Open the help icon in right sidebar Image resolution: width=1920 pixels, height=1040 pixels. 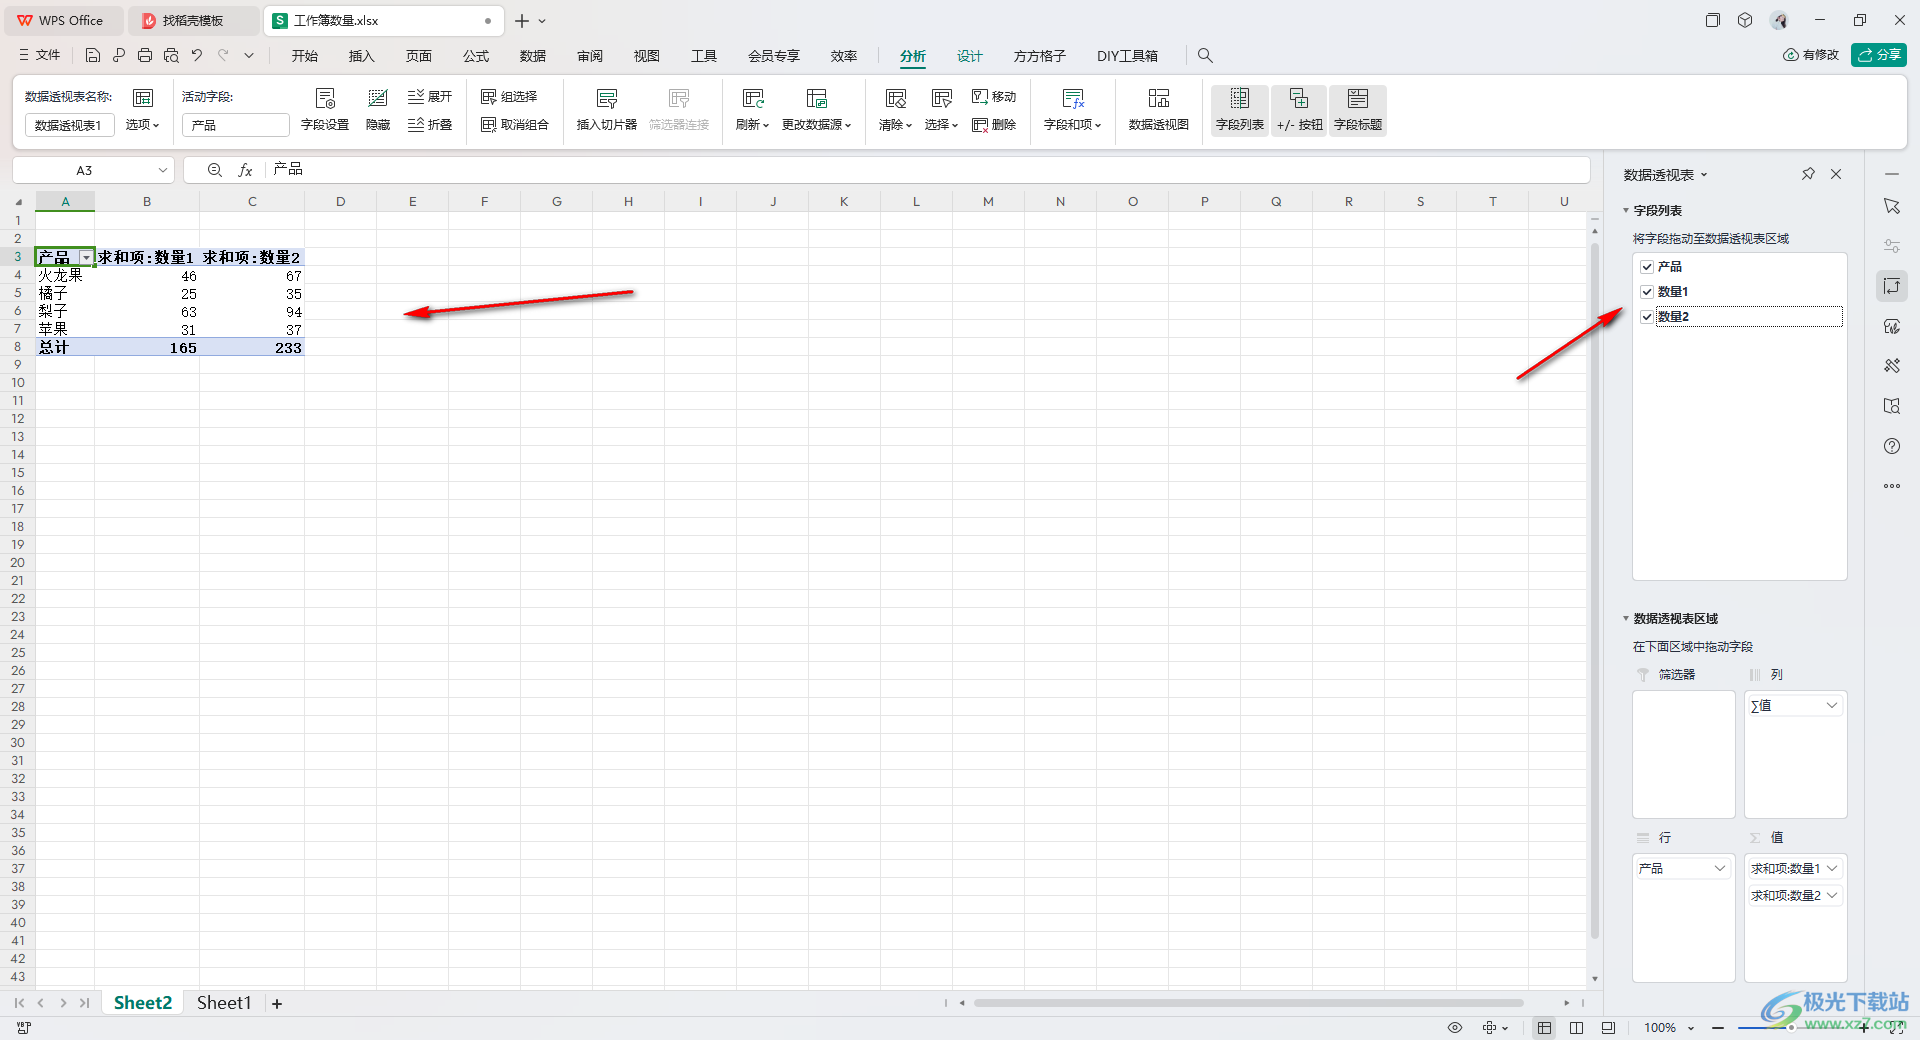click(x=1891, y=446)
